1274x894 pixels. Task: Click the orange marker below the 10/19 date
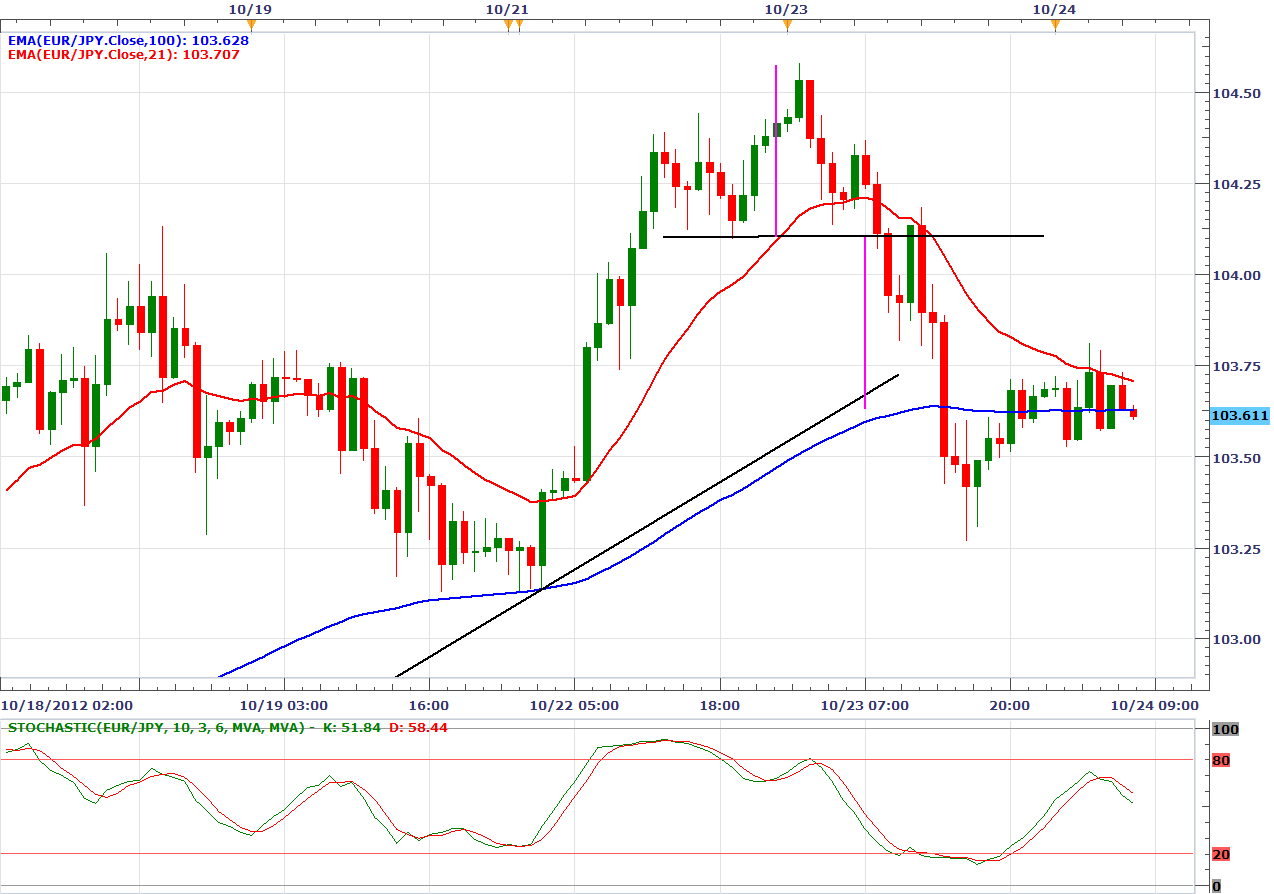[251, 25]
